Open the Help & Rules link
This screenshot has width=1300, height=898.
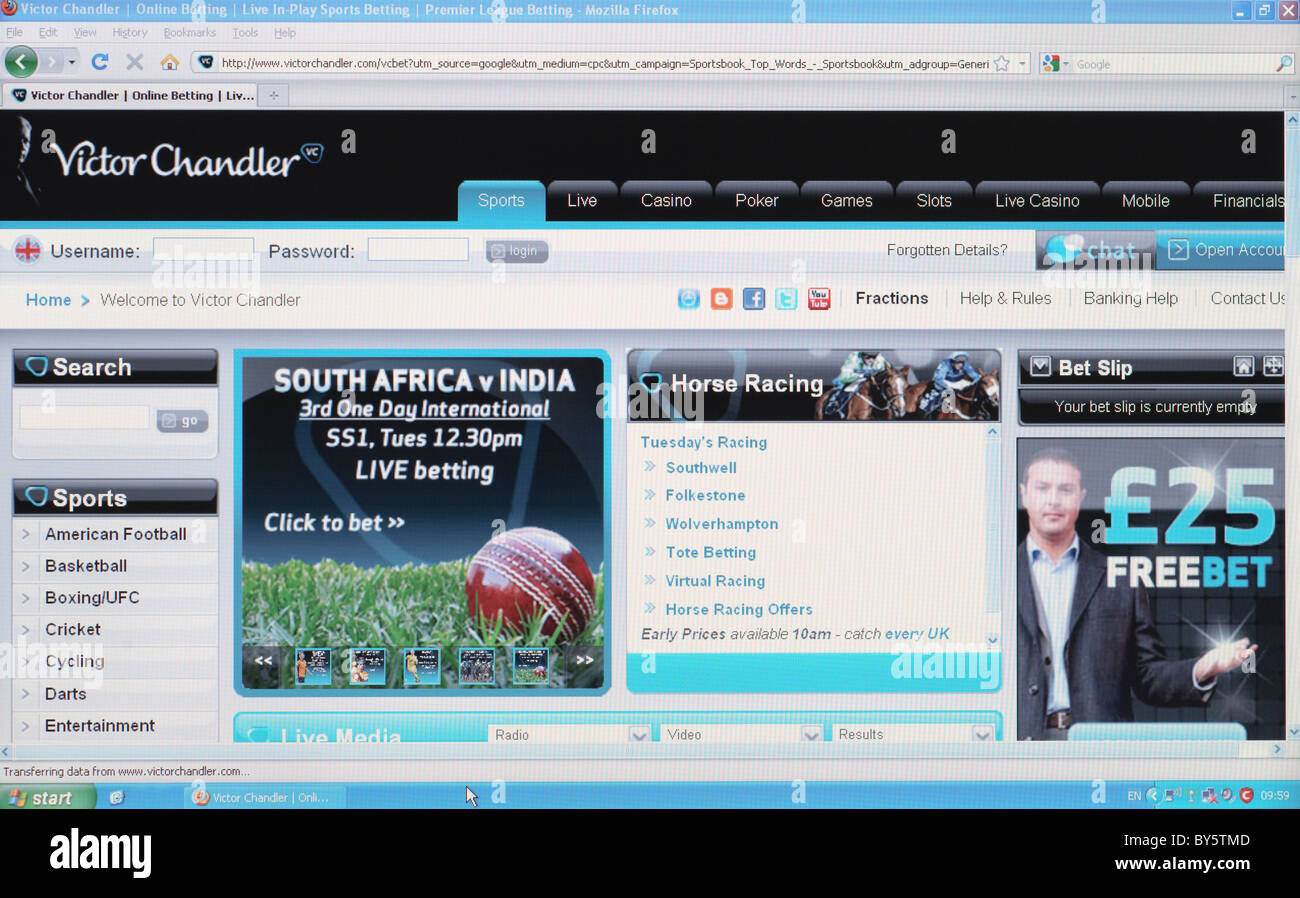click(x=1005, y=298)
